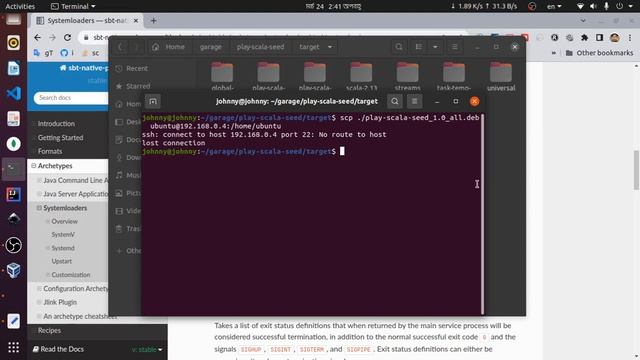Image resolution: width=640 pixels, height=360 pixels.
Task: Open the Other bookmarks folder
Action: tap(599, 53)
